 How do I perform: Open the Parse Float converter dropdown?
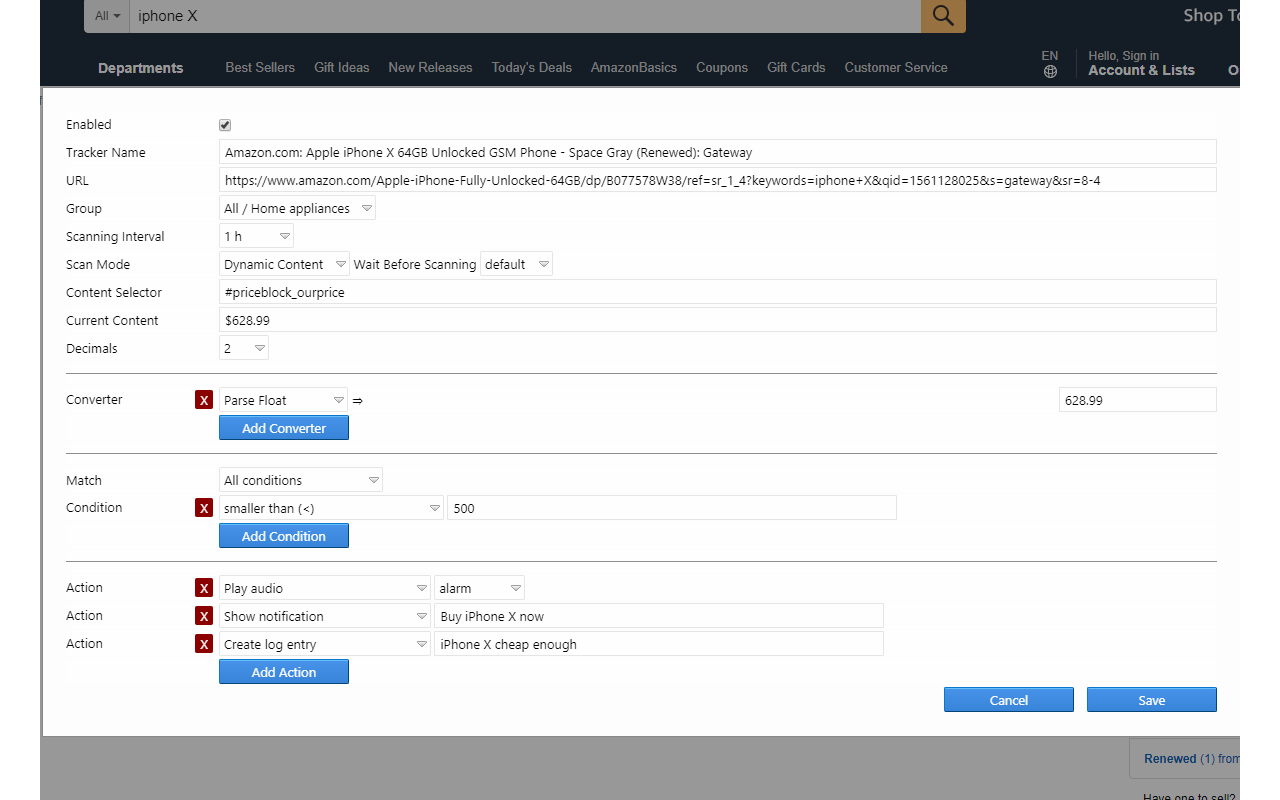283,400
